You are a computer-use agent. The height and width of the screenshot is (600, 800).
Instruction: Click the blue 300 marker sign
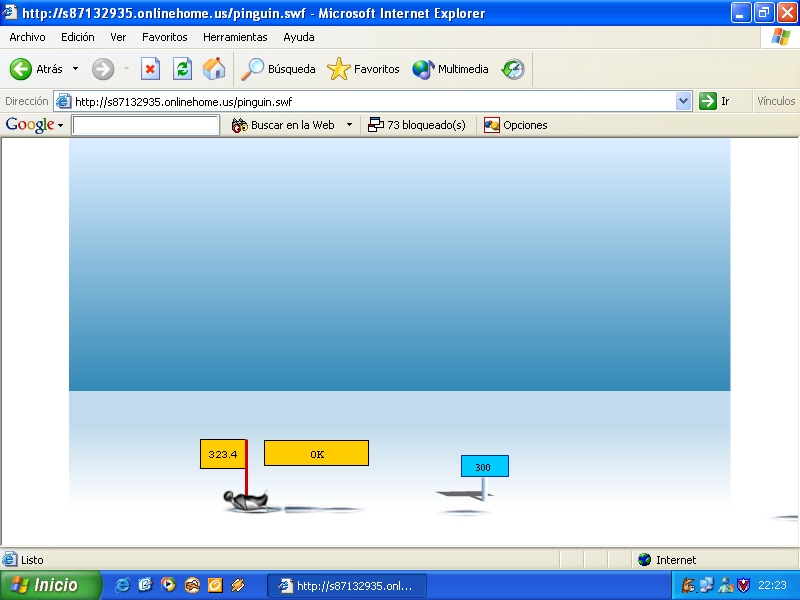coord(485,466)
